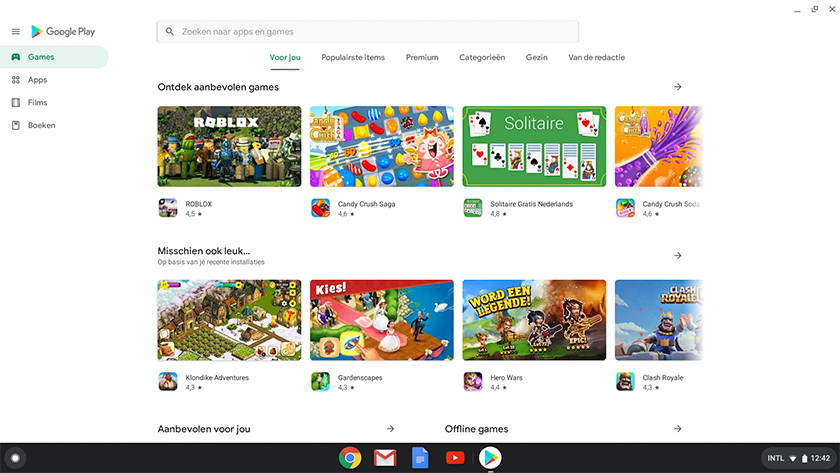
Task: Open YouTube from the shelf
Action: pyautogui.click(x=455, y=458)
